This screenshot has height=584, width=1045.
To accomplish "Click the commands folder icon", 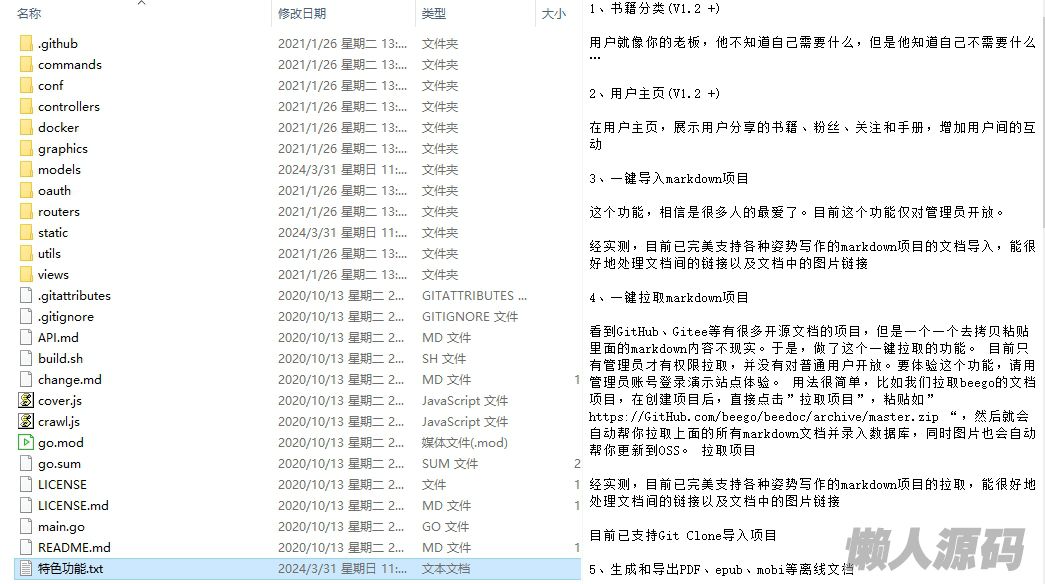I will (26, 65).
